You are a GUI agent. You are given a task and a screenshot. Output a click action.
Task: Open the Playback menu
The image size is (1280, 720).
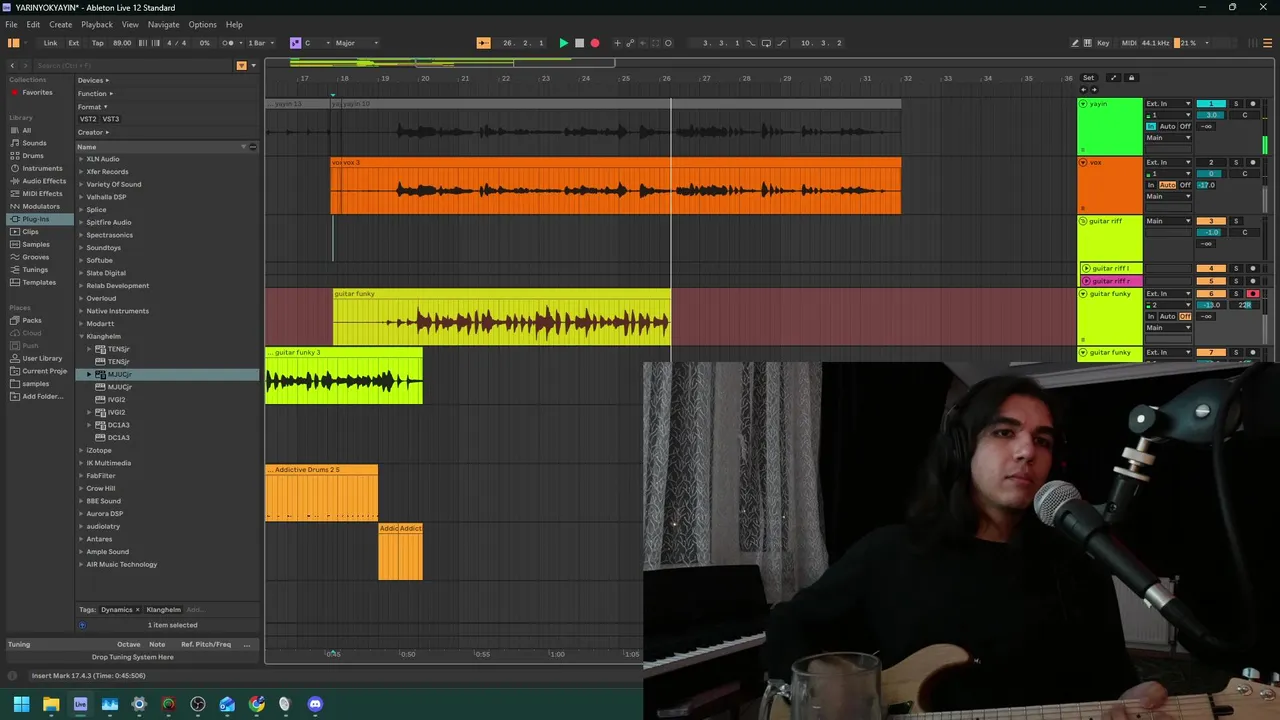pos(97,24)
